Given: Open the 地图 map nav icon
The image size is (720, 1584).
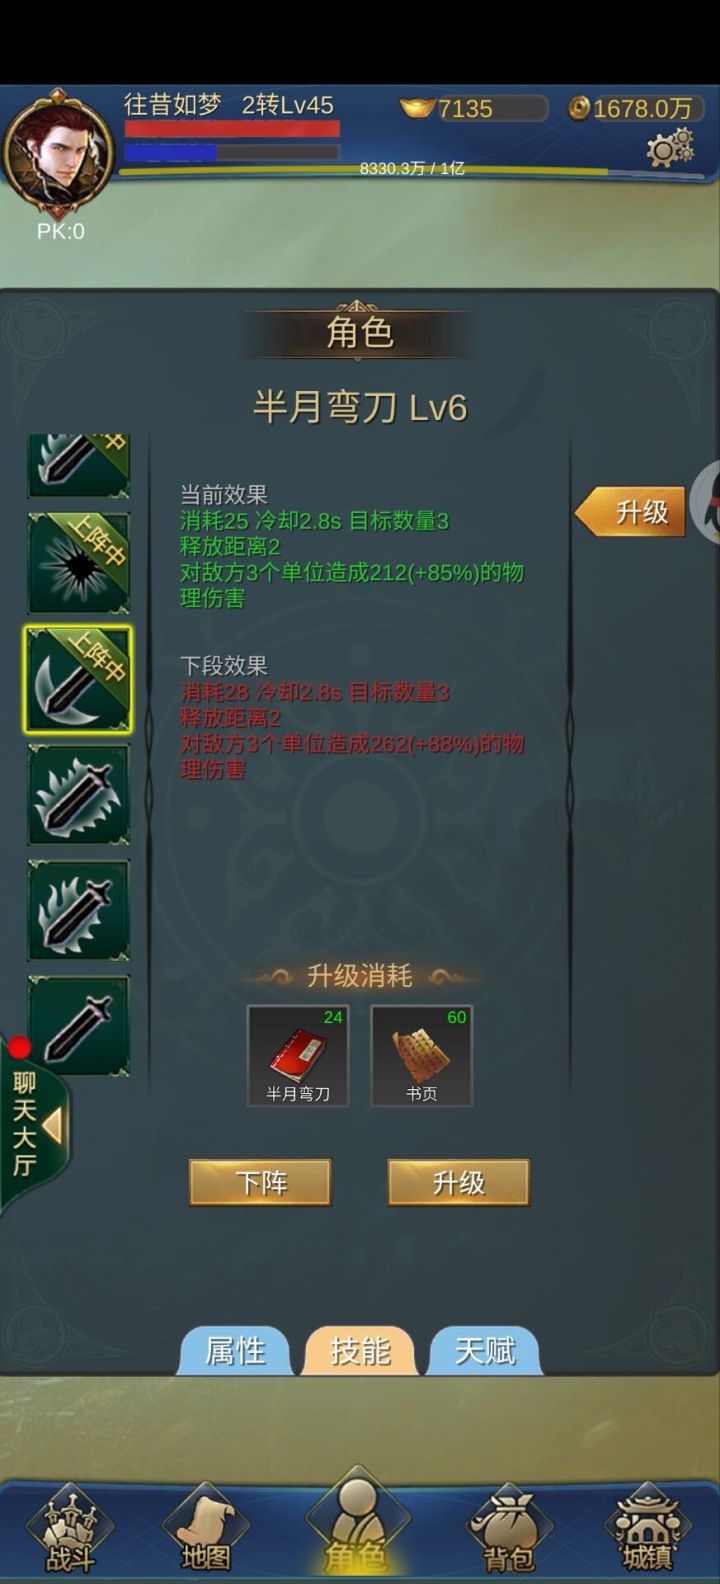Looking at the screenshot, I should pos(206,1532).
